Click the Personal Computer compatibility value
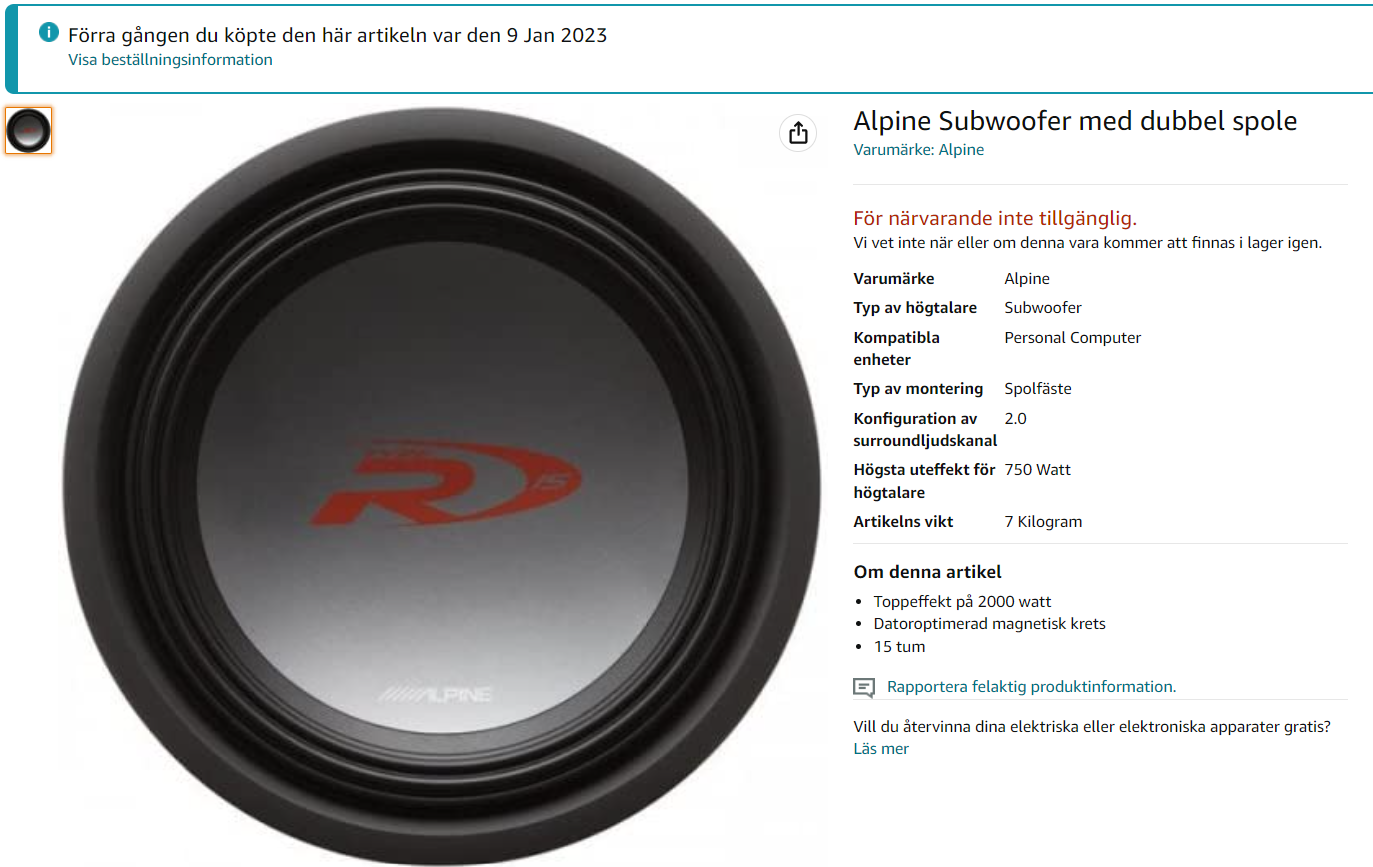This screenshot has height=867, width=1373. 1072,338
